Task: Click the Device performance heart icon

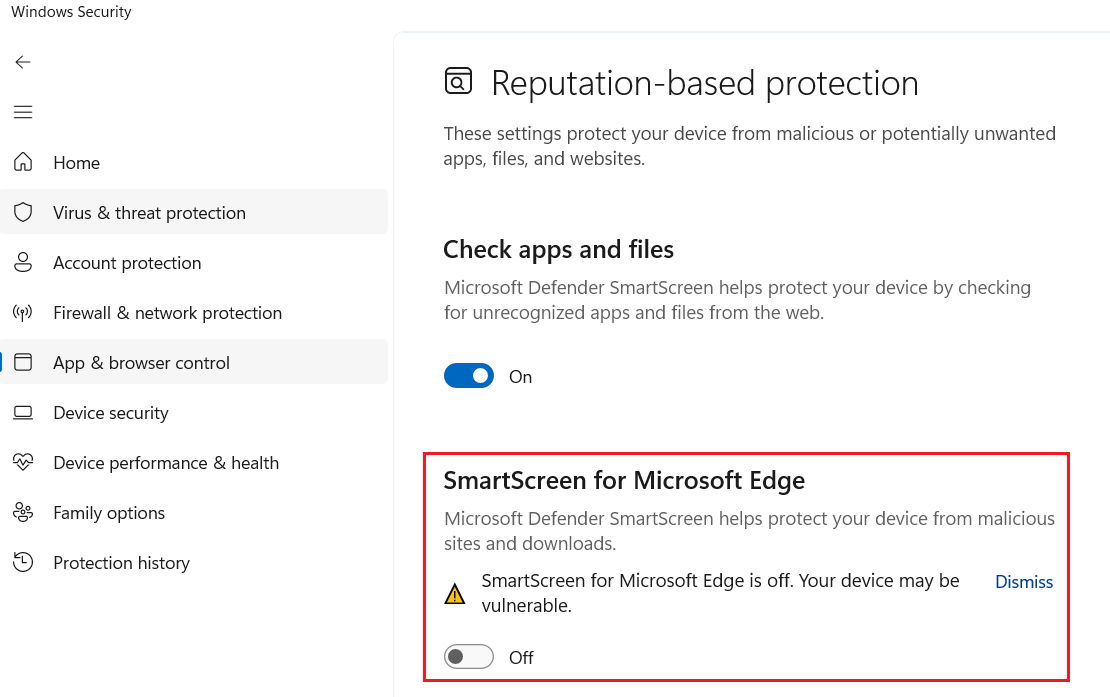Action: coord(23,462)
